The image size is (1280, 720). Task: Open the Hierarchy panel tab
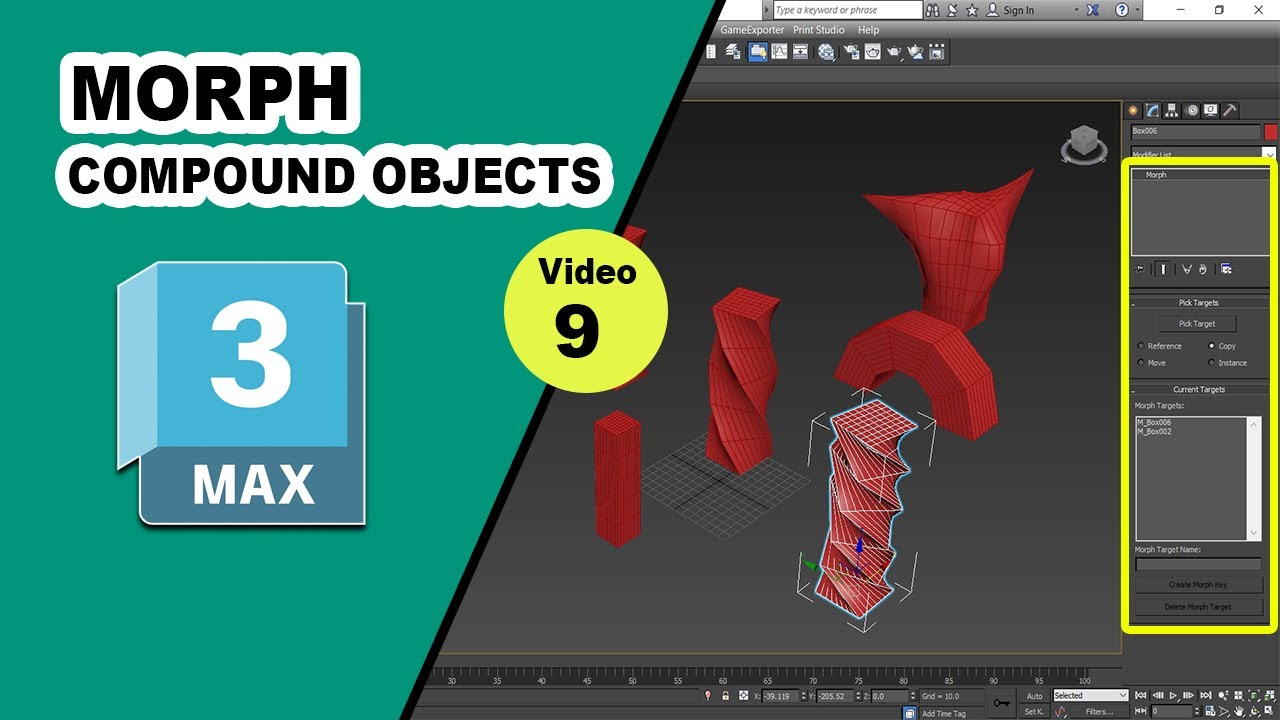pos(1172,110)
